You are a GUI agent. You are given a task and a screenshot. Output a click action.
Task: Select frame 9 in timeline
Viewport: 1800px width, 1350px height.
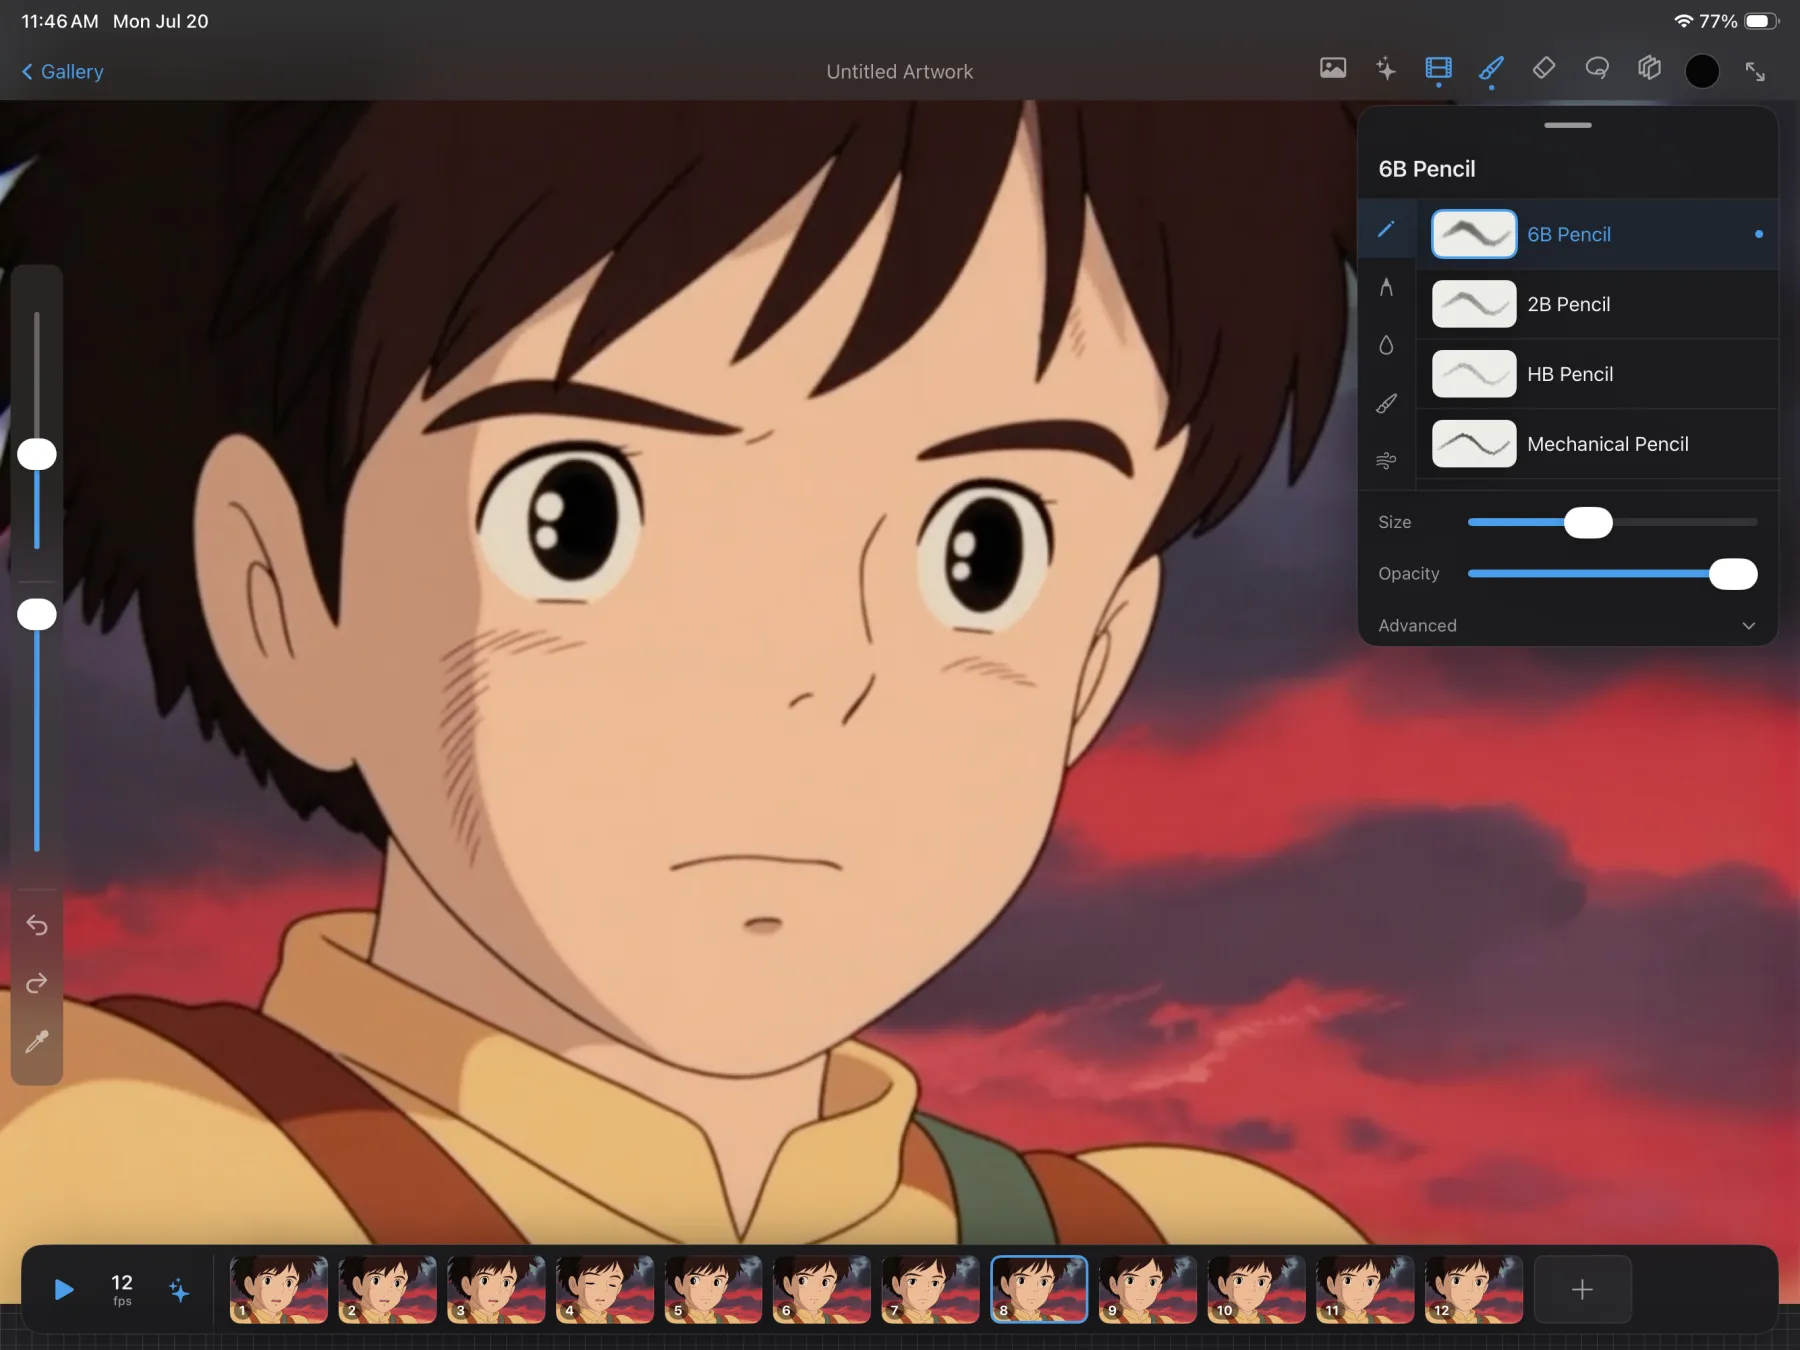(1148, 1290)
